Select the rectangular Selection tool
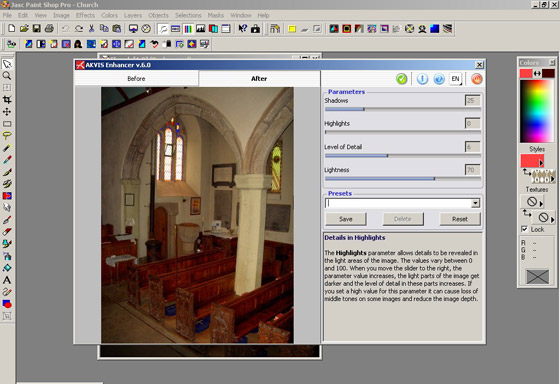 [7, 124]
